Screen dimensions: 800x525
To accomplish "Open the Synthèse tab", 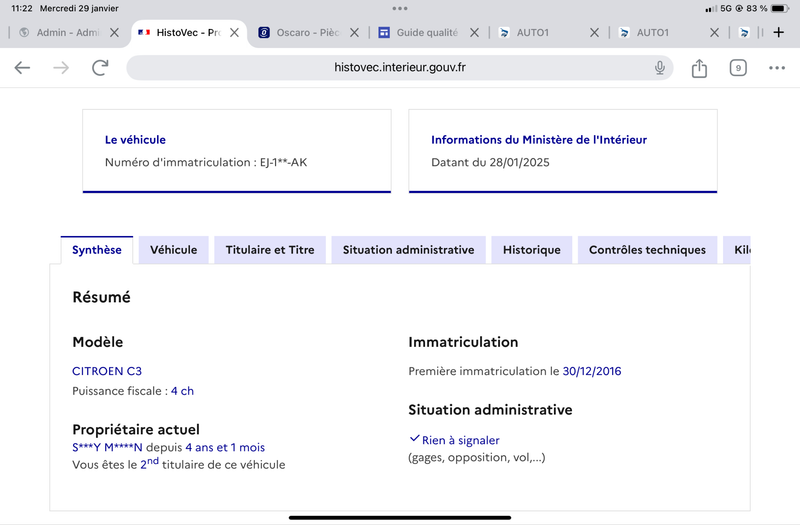I will pyautogui.click(x=97, y=250).
